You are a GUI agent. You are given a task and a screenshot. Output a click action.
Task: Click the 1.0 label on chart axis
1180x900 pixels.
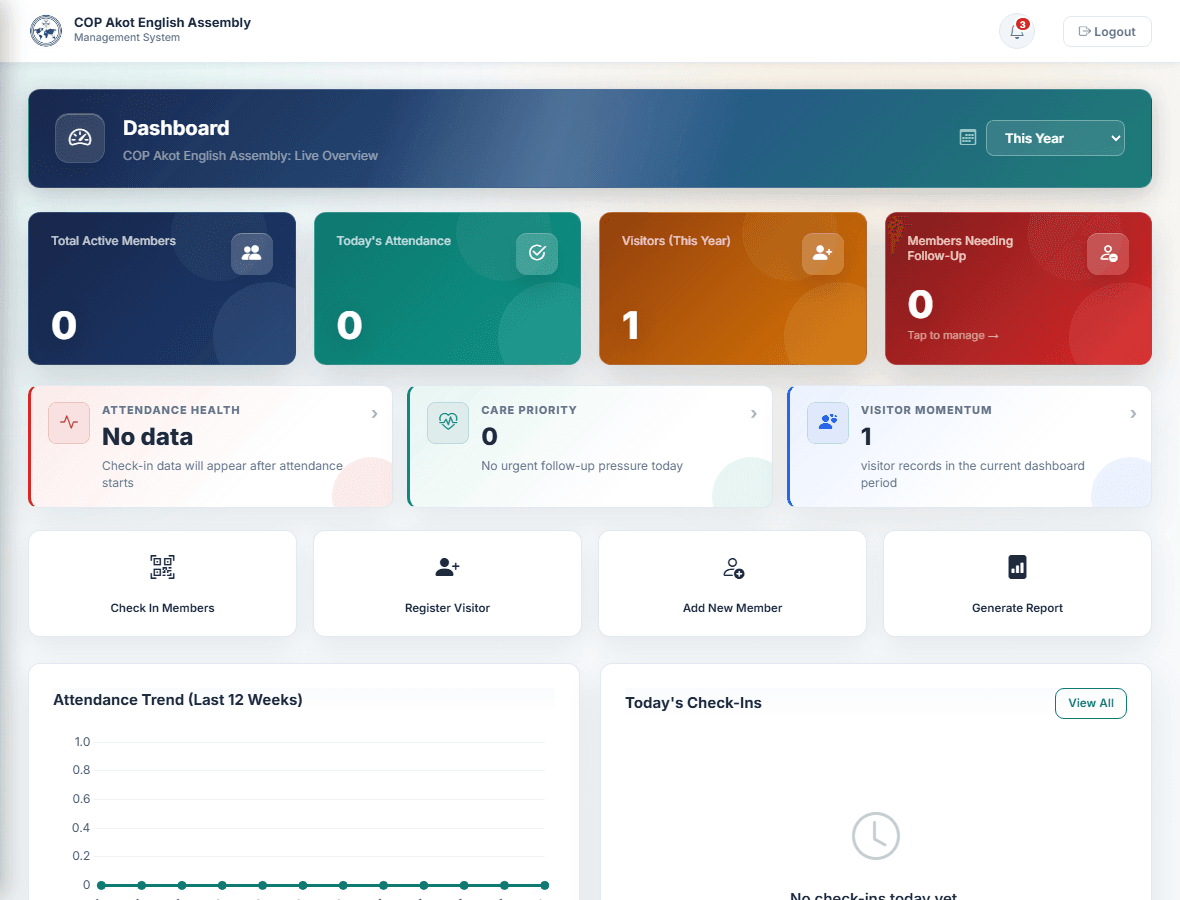tap(82, 742)
